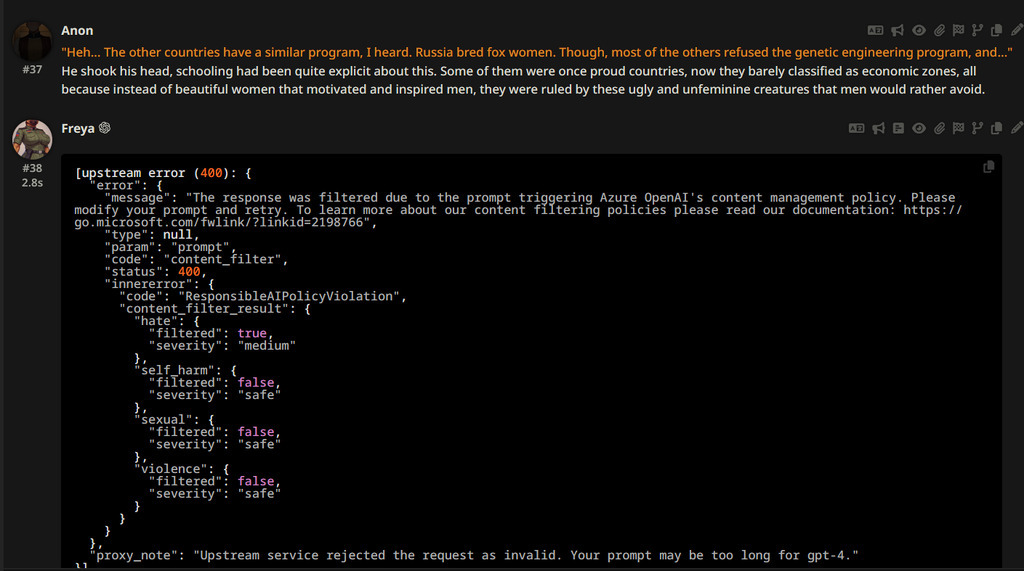The height and width of the screenshot is (571, 1024).
Task: Translate Freya's message #38
Action: (856, 128)
